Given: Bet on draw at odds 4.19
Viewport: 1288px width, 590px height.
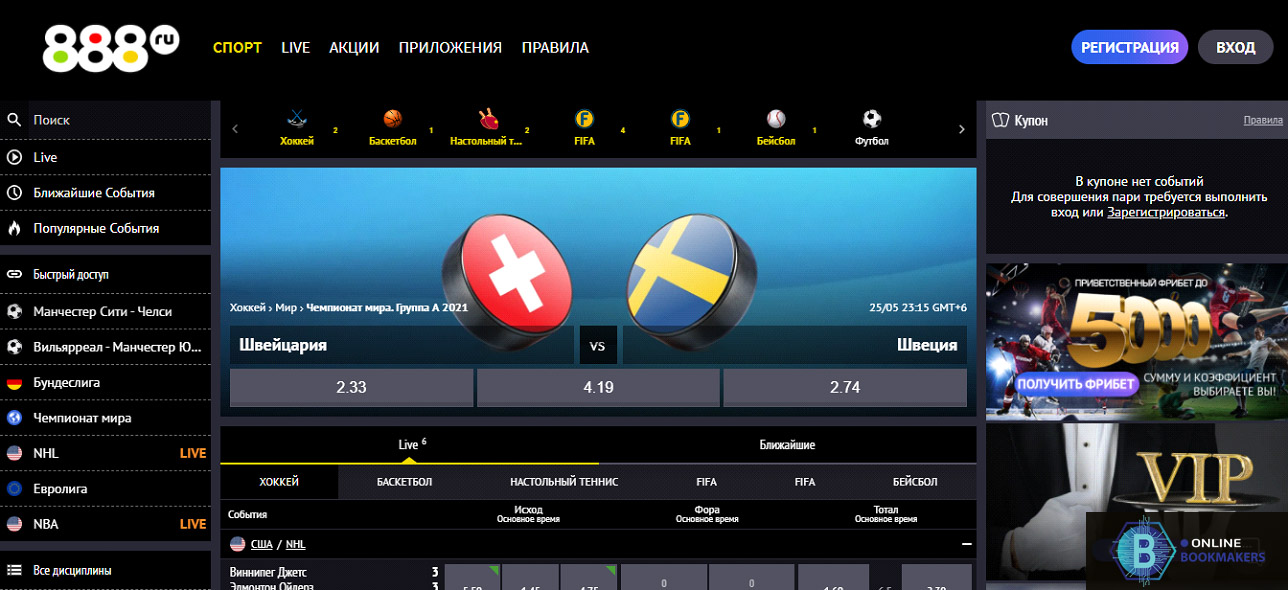Looking at the screenshot, I should (598, 387).
